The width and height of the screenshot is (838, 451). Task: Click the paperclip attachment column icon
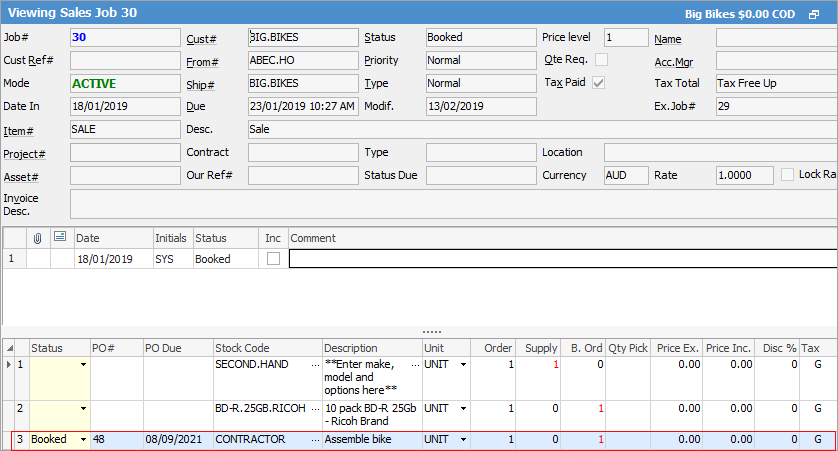[x=38, y=238]
